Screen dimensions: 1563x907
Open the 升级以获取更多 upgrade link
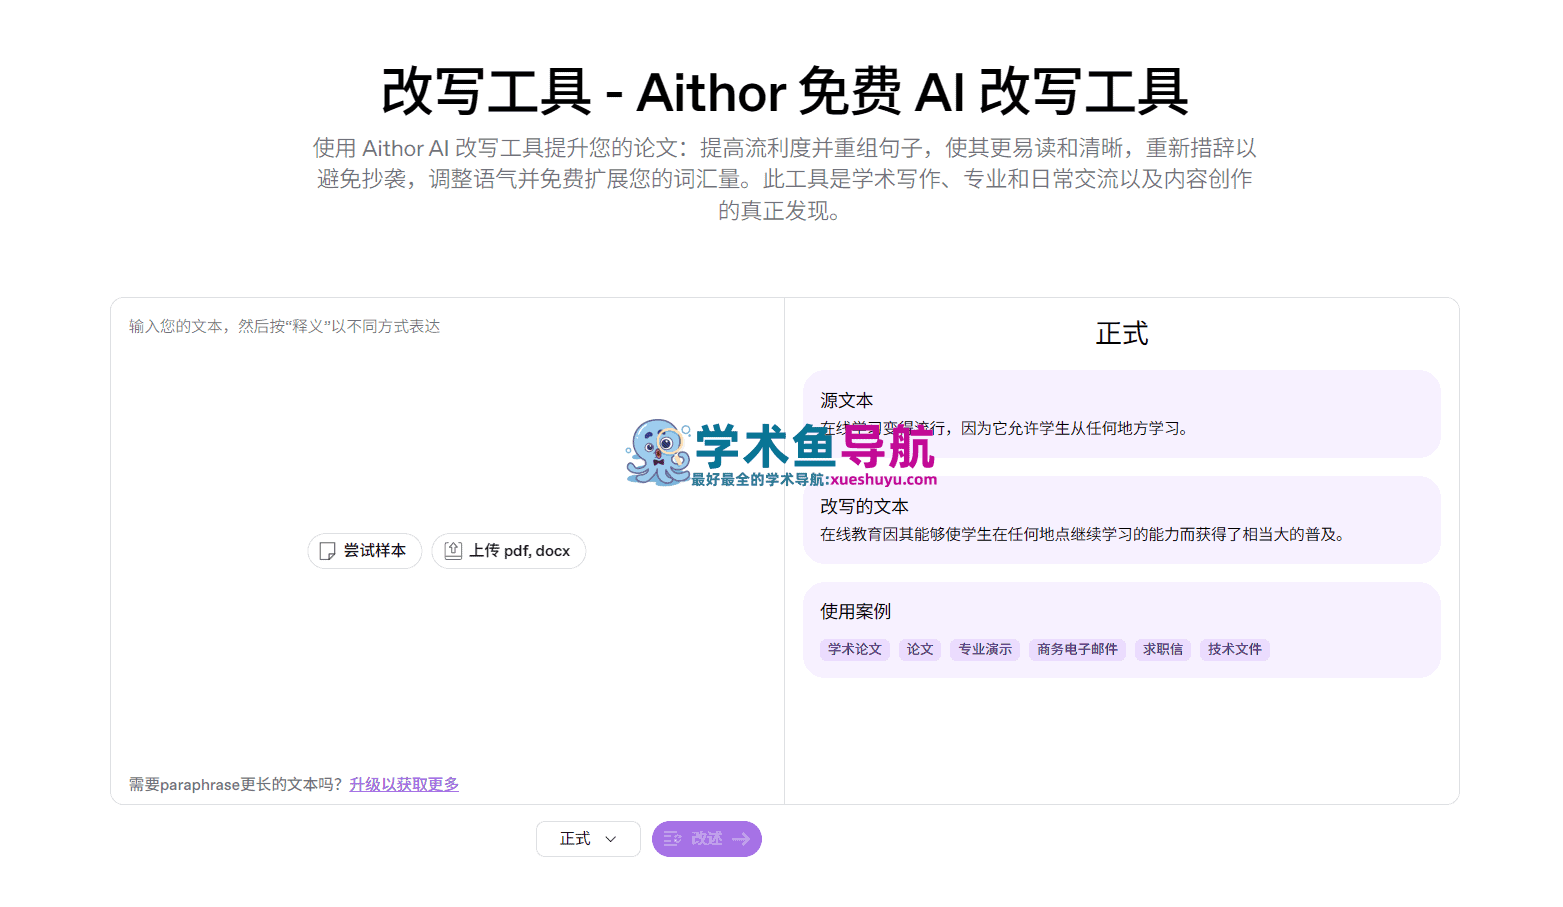tap(404, 785)
